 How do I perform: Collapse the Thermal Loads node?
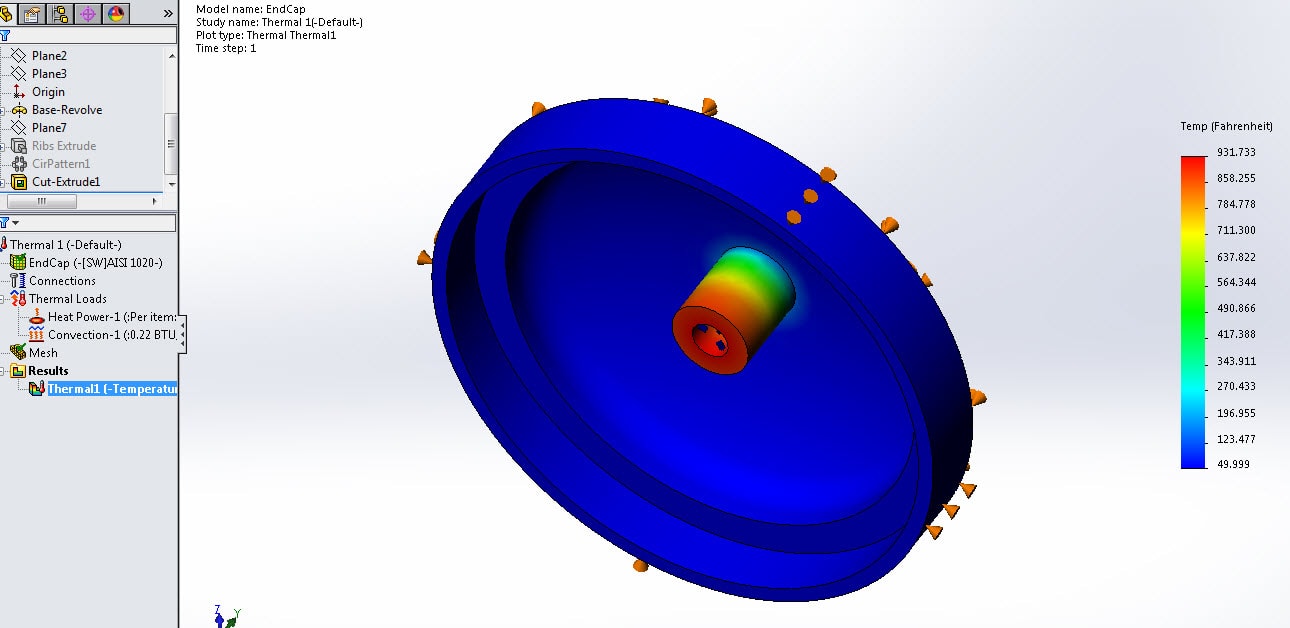click(x=3, y=299)
